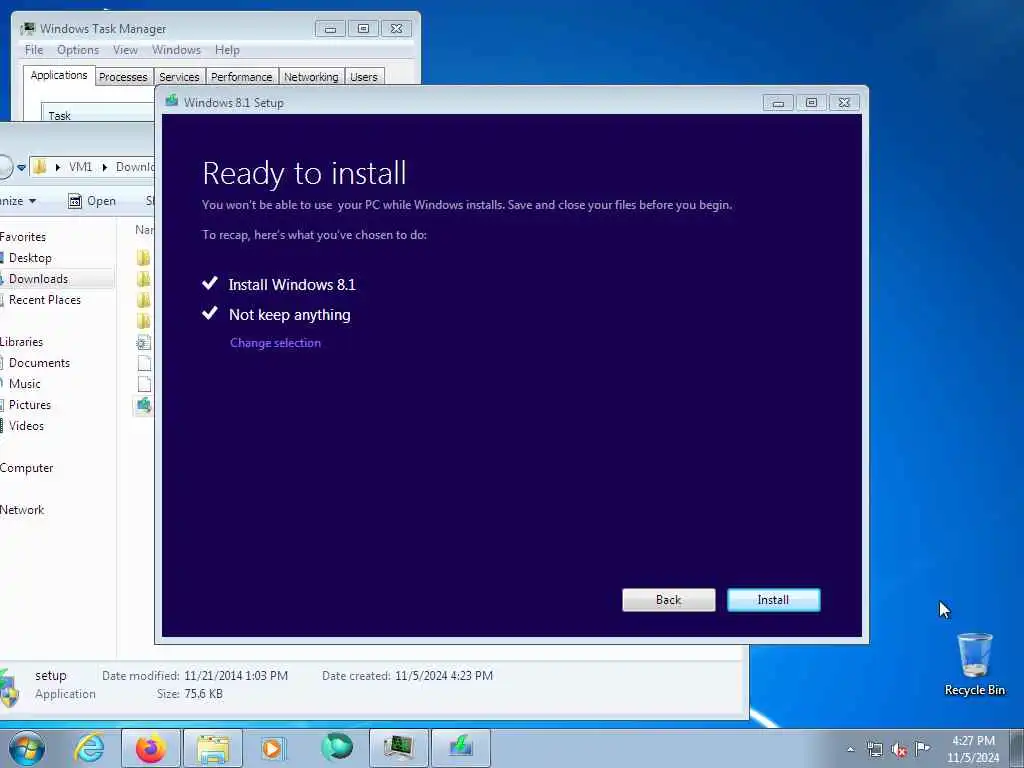
Task: Launch Firefox from the taskbar
Action: point(151,748)
